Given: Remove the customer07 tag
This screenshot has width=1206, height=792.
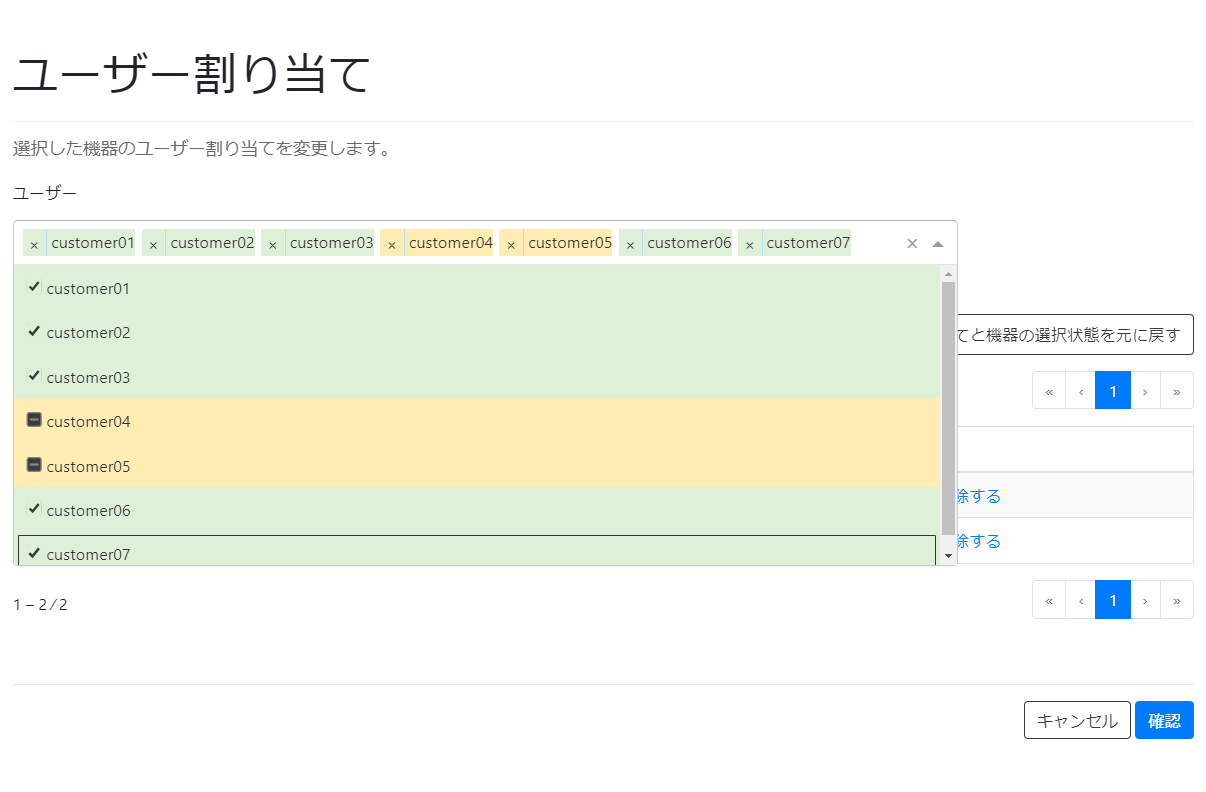Looking at the screenshot, I should tap(749, 242).
